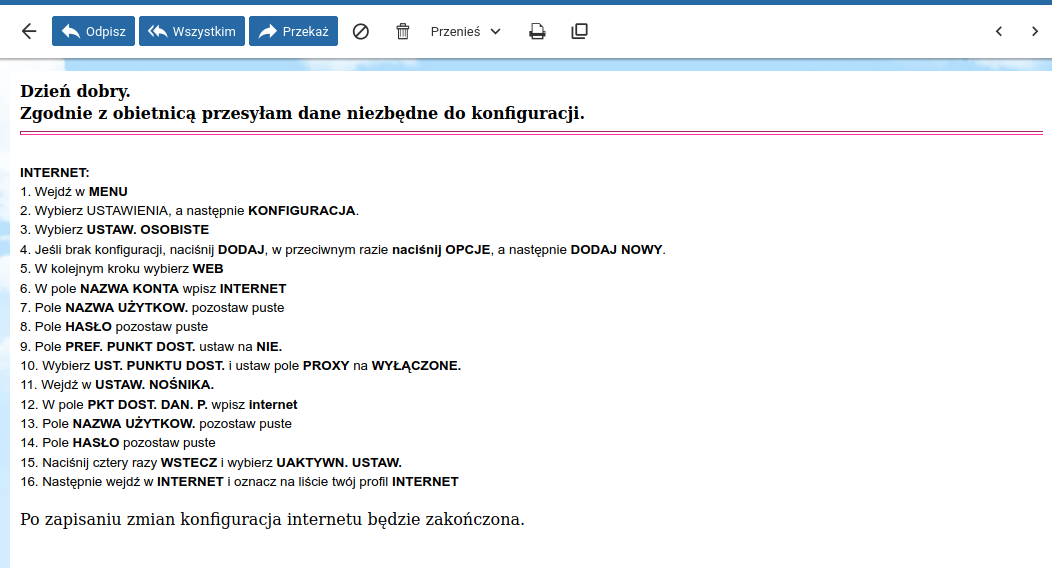This screenshot has width=1052, height=568.
Task: Print the message using printer icon
Action: (x=537, y=31)
